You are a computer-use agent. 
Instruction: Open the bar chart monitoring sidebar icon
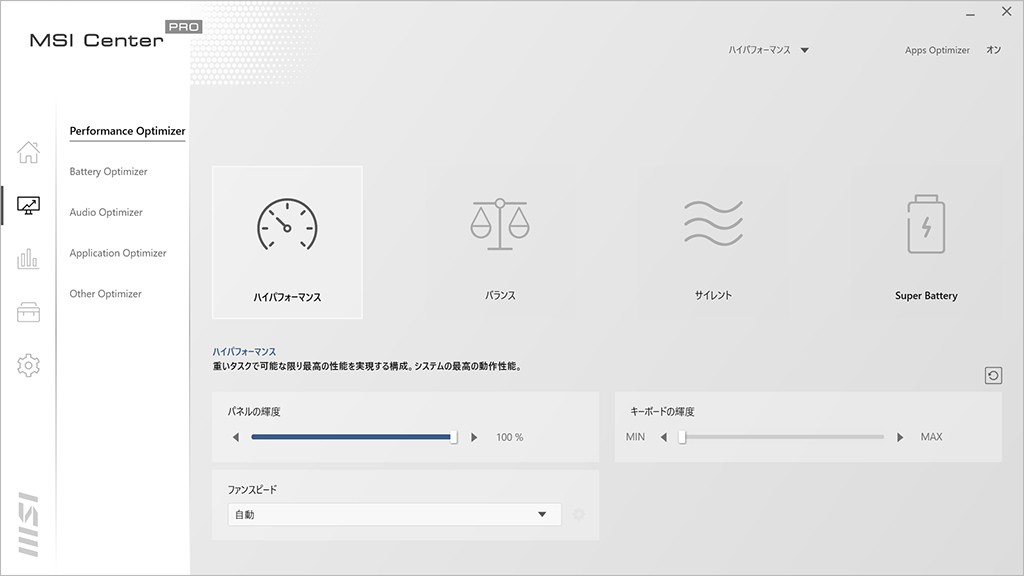(x=28, y=259)
